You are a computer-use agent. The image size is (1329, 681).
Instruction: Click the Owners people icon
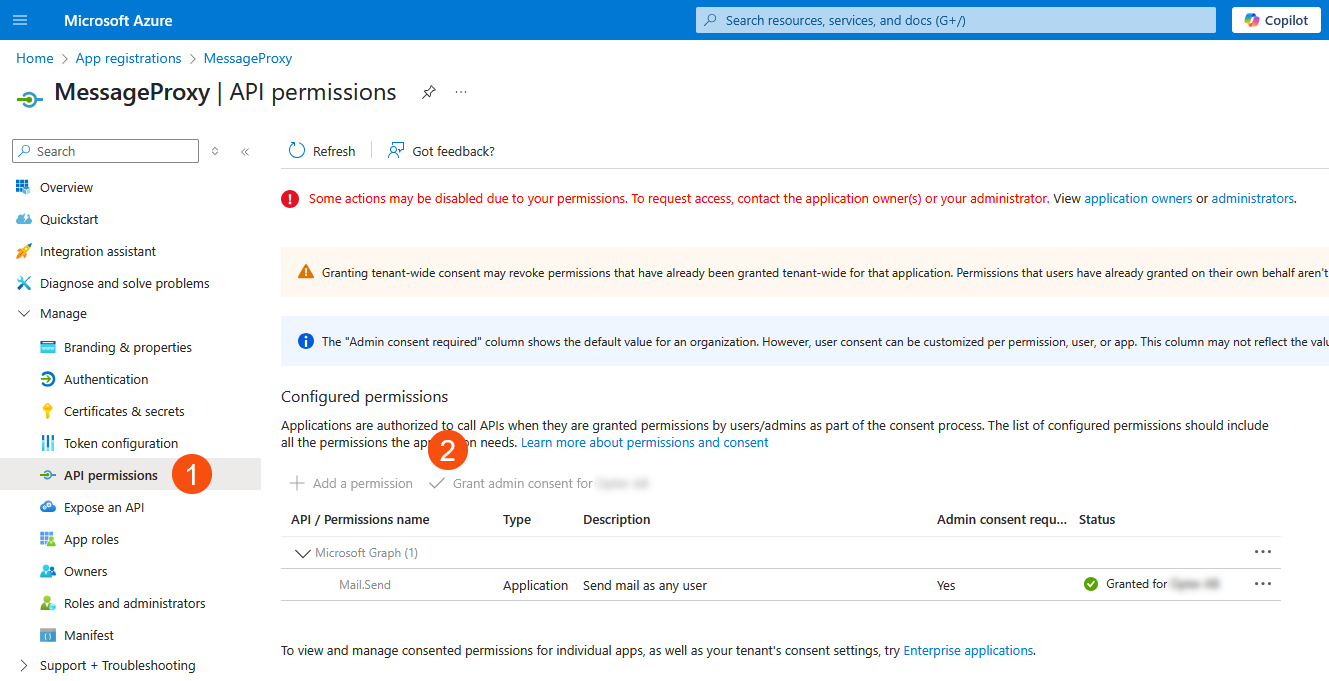[48, 571]
